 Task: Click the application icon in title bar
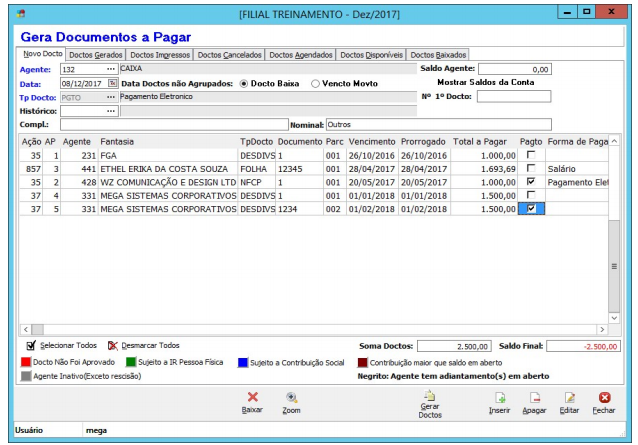click(x=21, y=14)
